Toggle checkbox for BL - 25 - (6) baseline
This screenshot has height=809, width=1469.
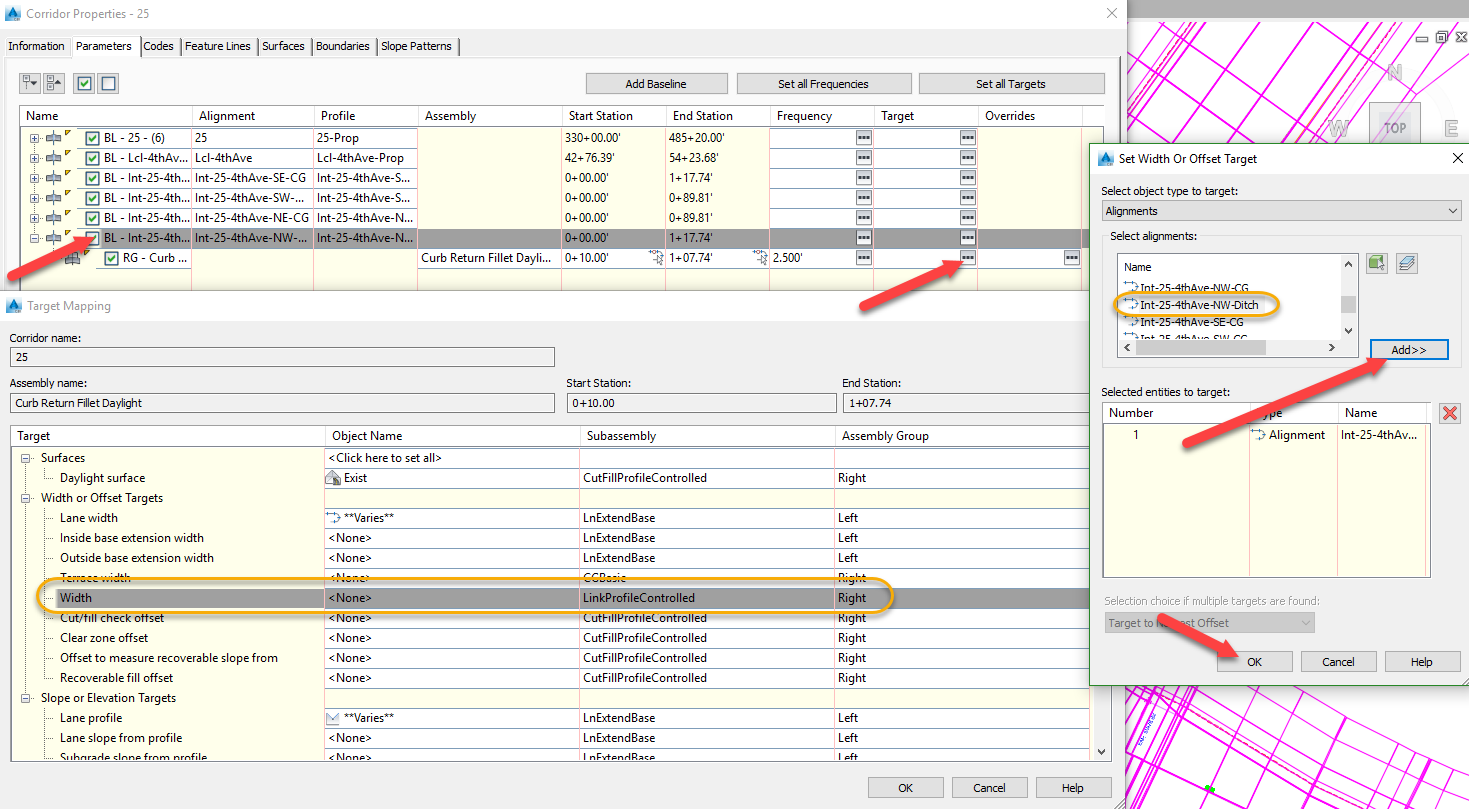pyautogui.click(x=92, y=138)
